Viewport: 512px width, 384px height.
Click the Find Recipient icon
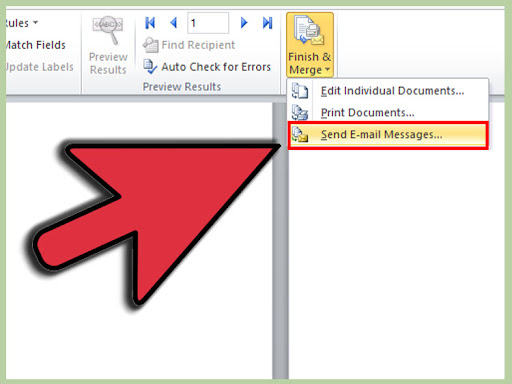tap(151, 45)
